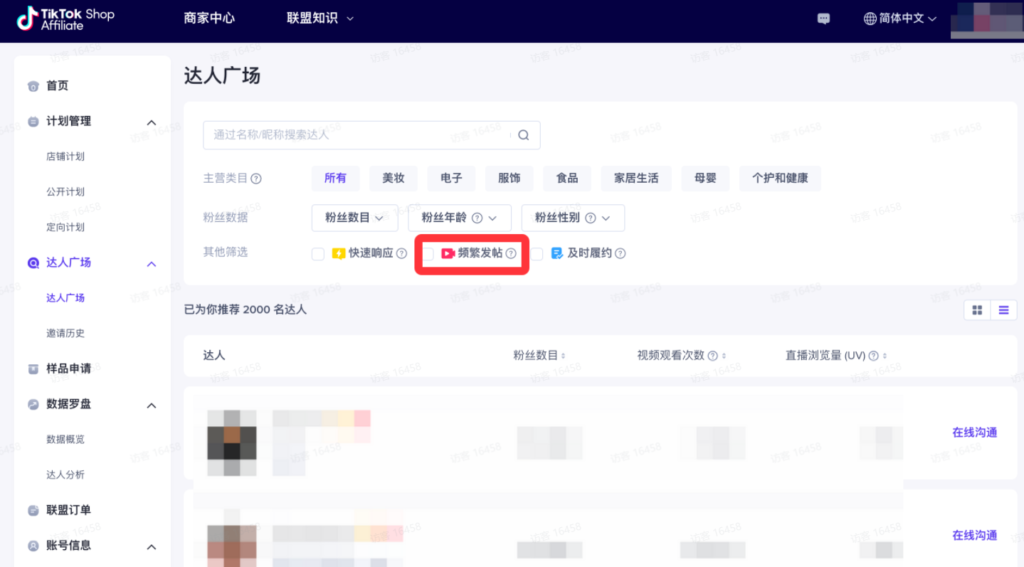Switch to list view layout
The image size is (1024, 567).
1004,310
